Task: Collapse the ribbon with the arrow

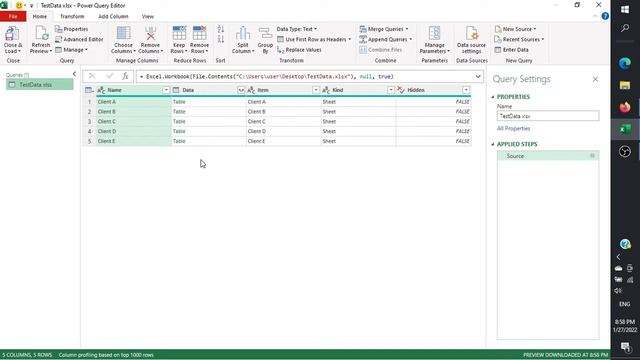Action: (595, 16)
